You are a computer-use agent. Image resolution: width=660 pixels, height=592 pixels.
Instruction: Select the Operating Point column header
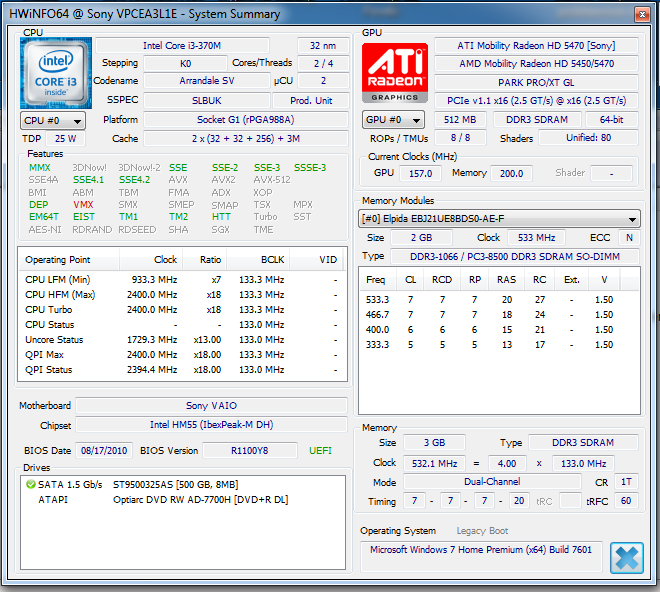click(69, 260)
